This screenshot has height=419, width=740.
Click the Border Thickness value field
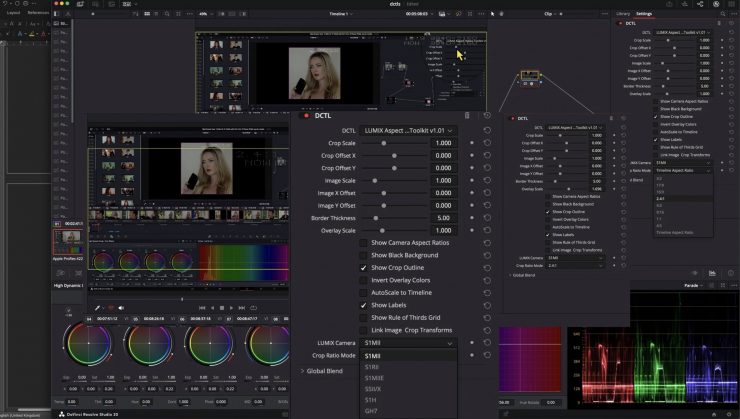[444, 218]
